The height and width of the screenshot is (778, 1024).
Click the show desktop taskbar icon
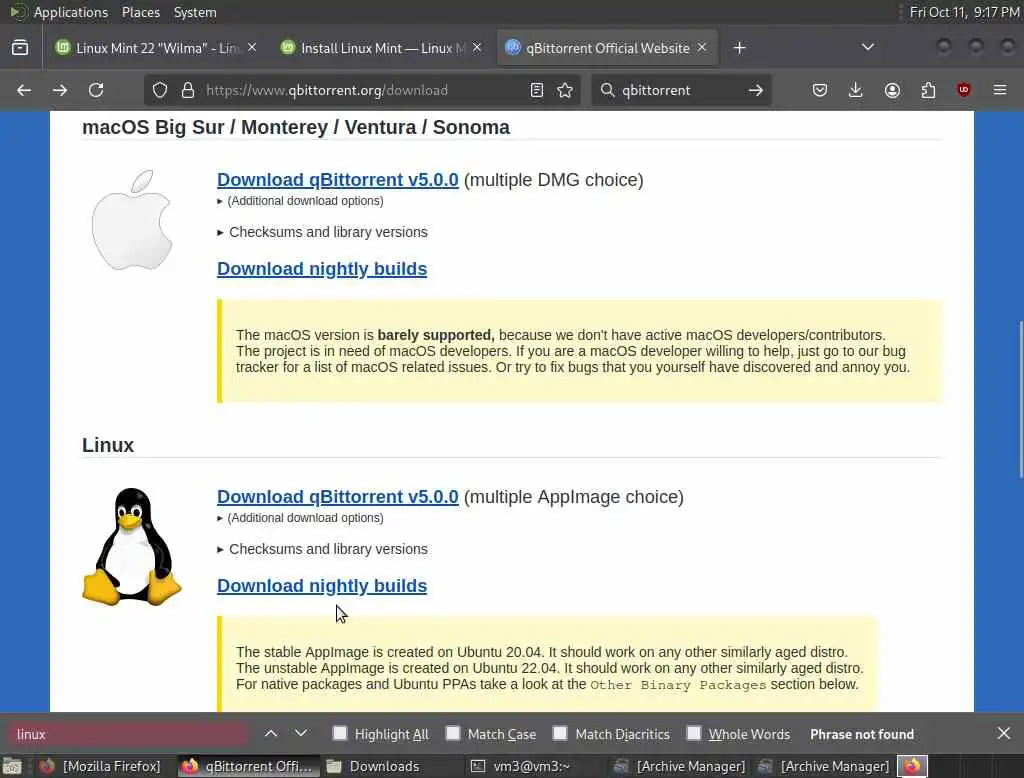click(12, 766)
